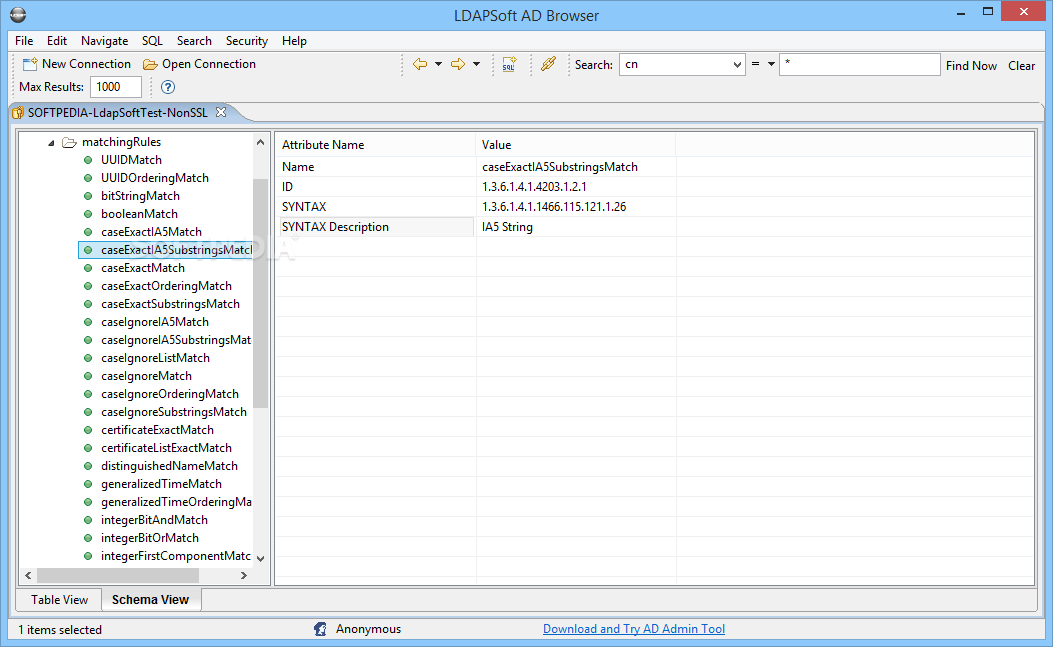
Task: Open the Edit menu
Action: click(x=56, y=41)
